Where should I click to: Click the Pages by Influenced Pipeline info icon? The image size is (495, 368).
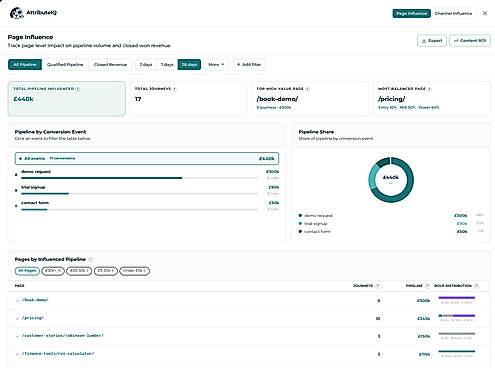[x=91, y=259]
